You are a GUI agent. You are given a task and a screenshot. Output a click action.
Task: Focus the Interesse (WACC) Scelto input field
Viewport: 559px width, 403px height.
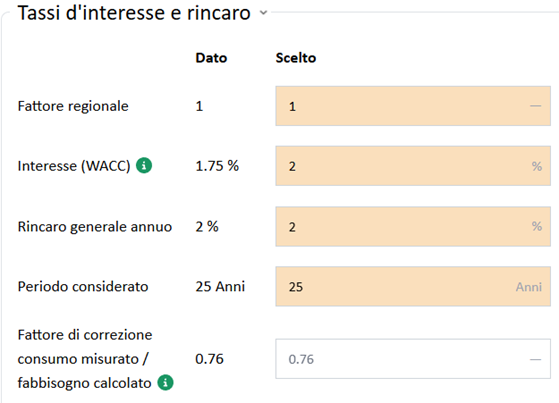413,166
